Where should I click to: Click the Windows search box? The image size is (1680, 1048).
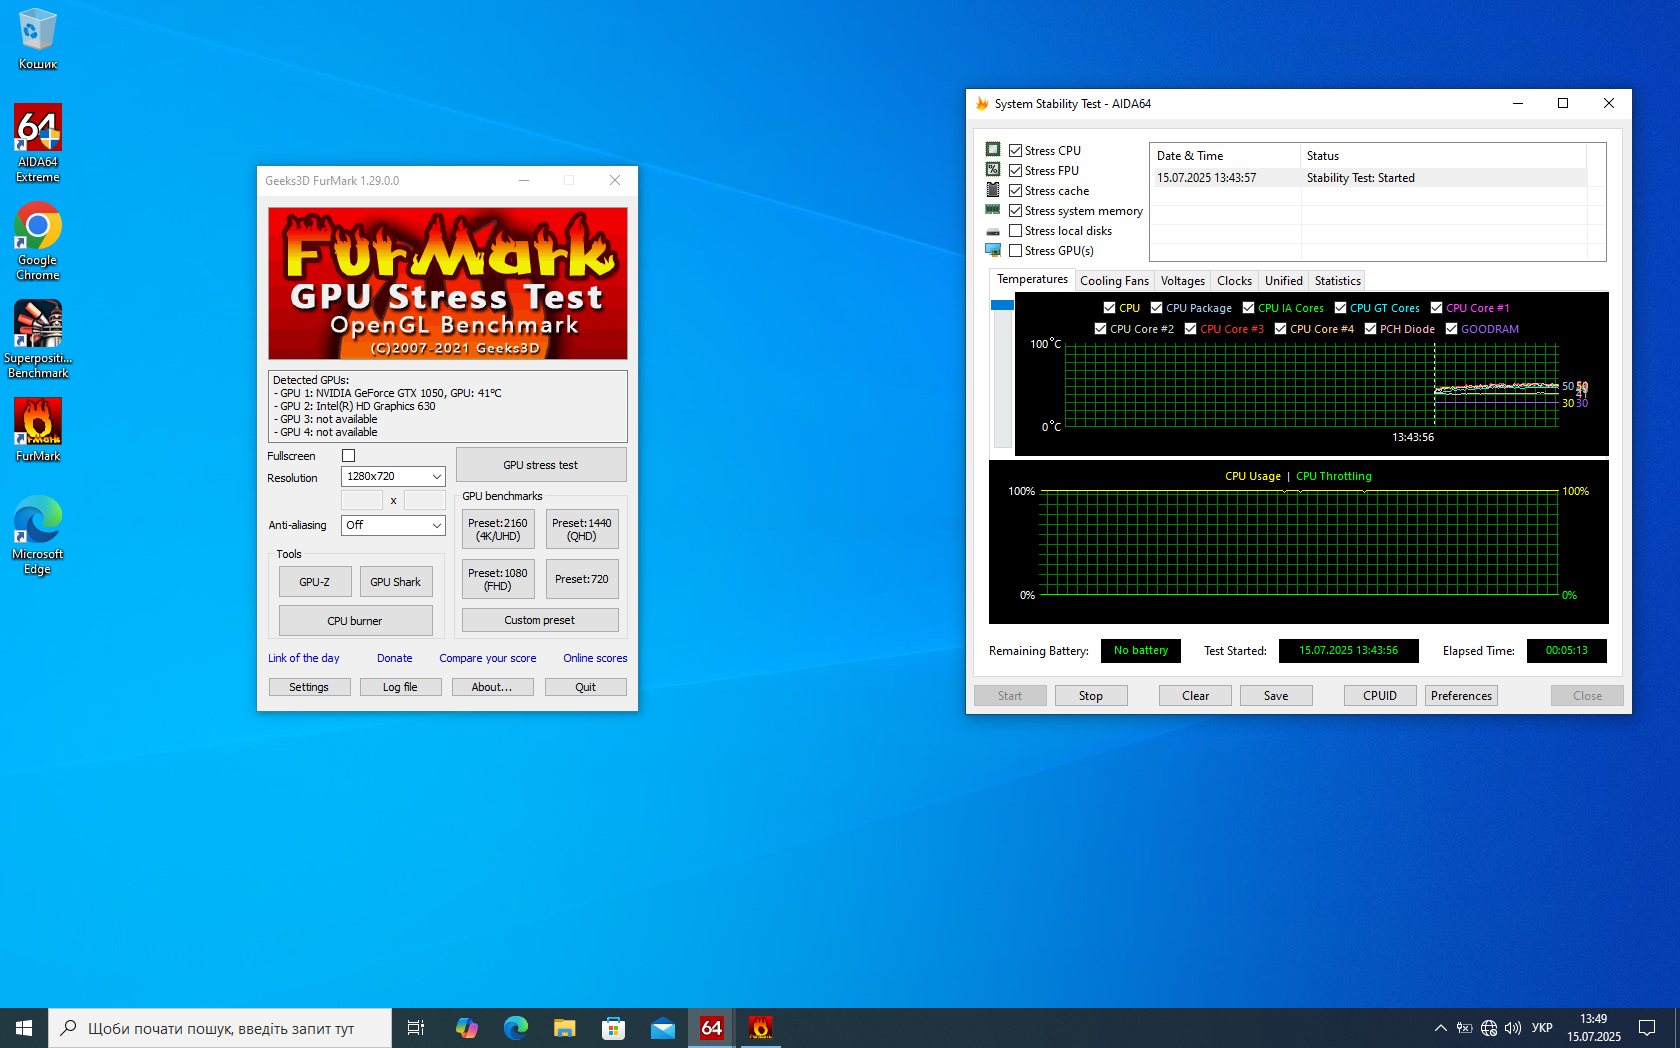tap(220, 1028)
